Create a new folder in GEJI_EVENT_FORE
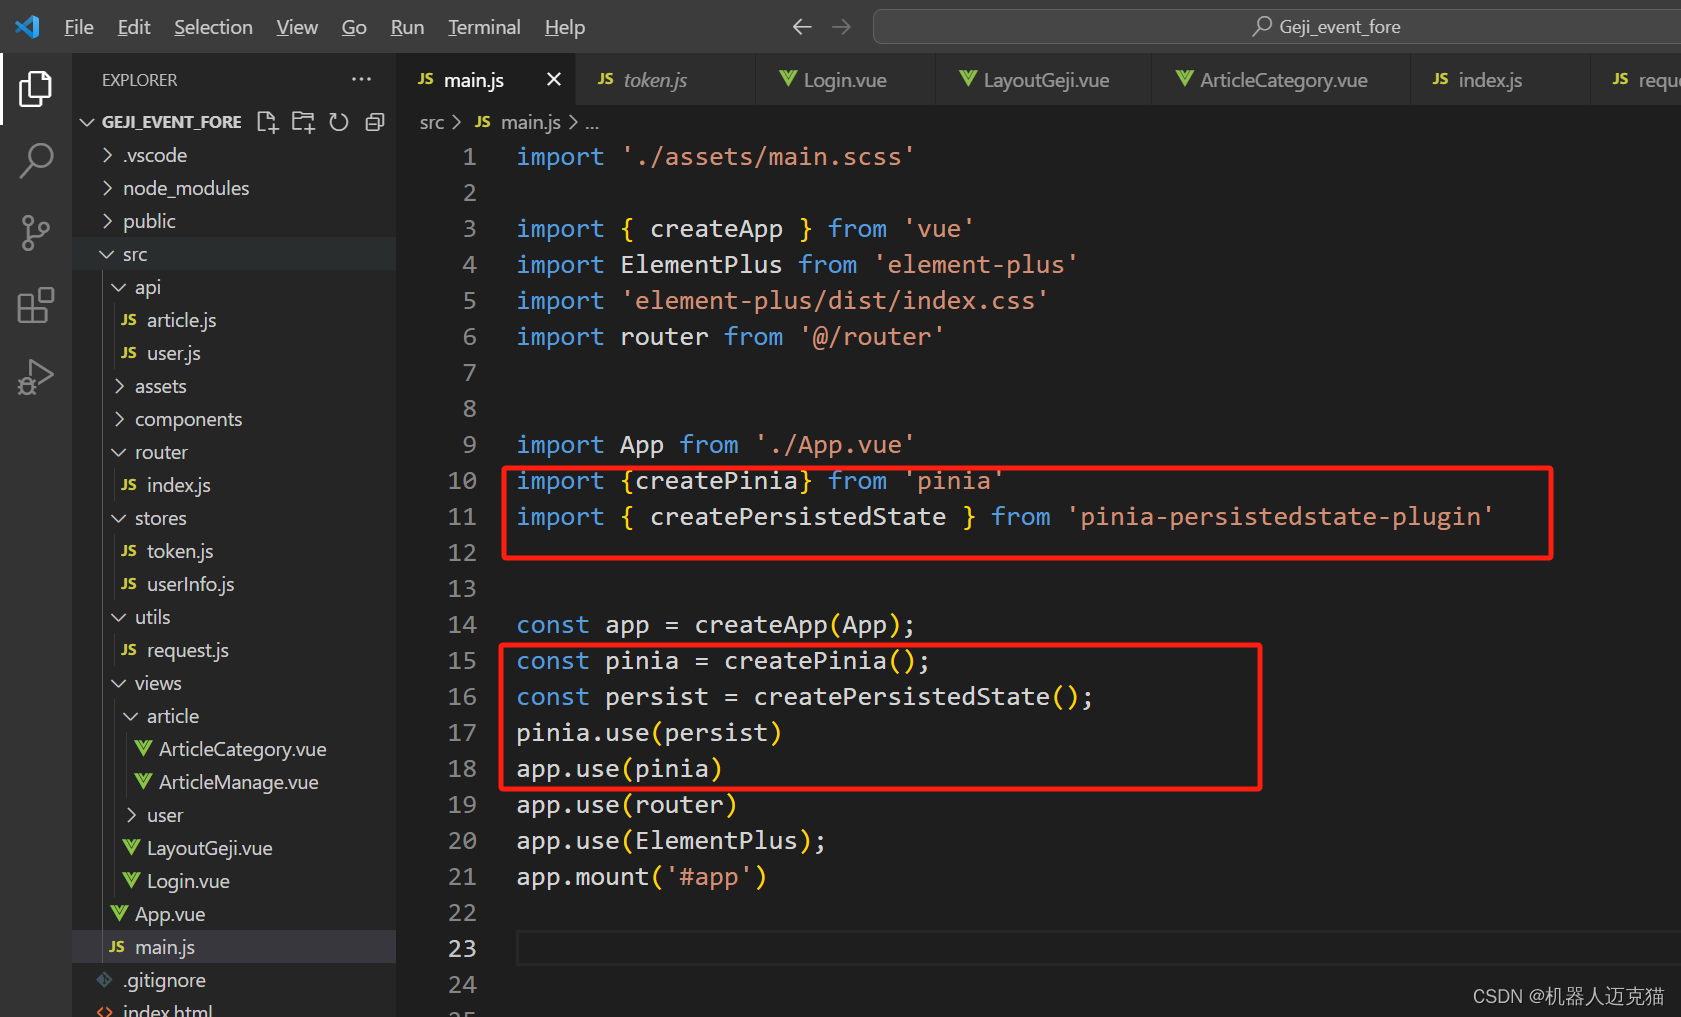The width and height of the screenshot is (1681, 1017). click(303, 121)
